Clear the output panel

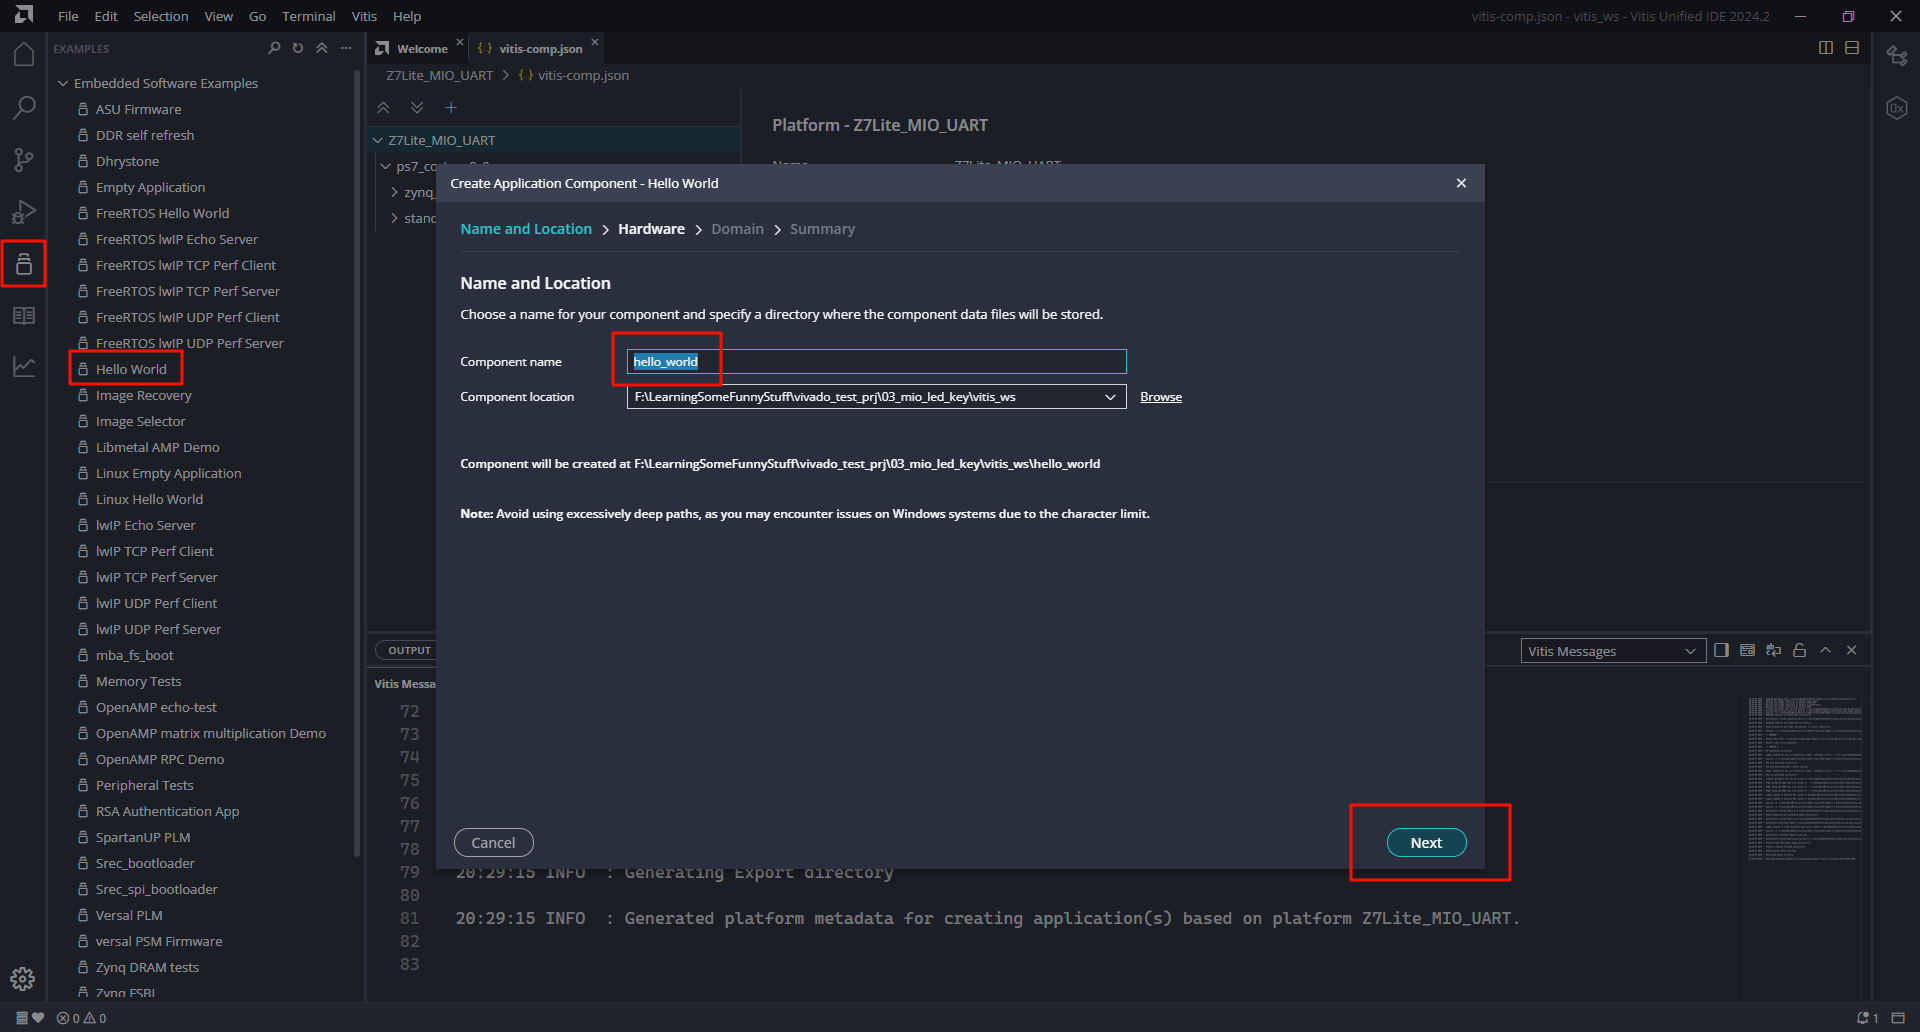point(1747,650)
